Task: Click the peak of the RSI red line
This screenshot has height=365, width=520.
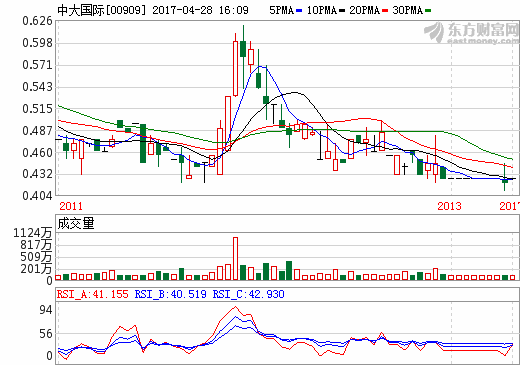Action: click(x=235, y=306)
